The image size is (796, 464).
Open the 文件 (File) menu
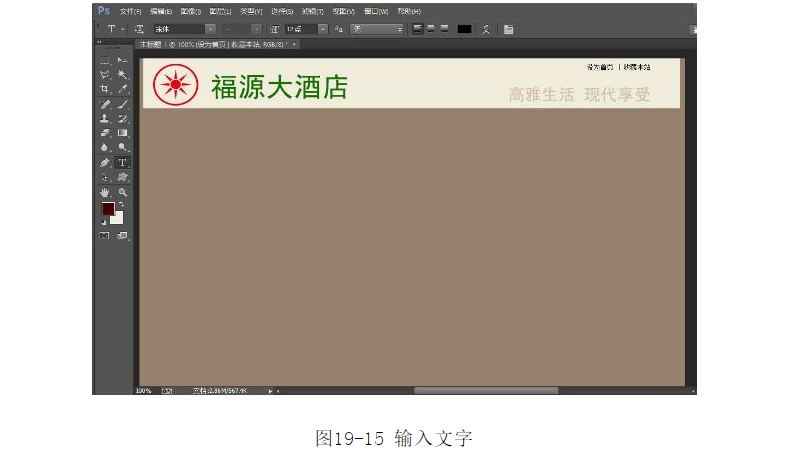131,11
